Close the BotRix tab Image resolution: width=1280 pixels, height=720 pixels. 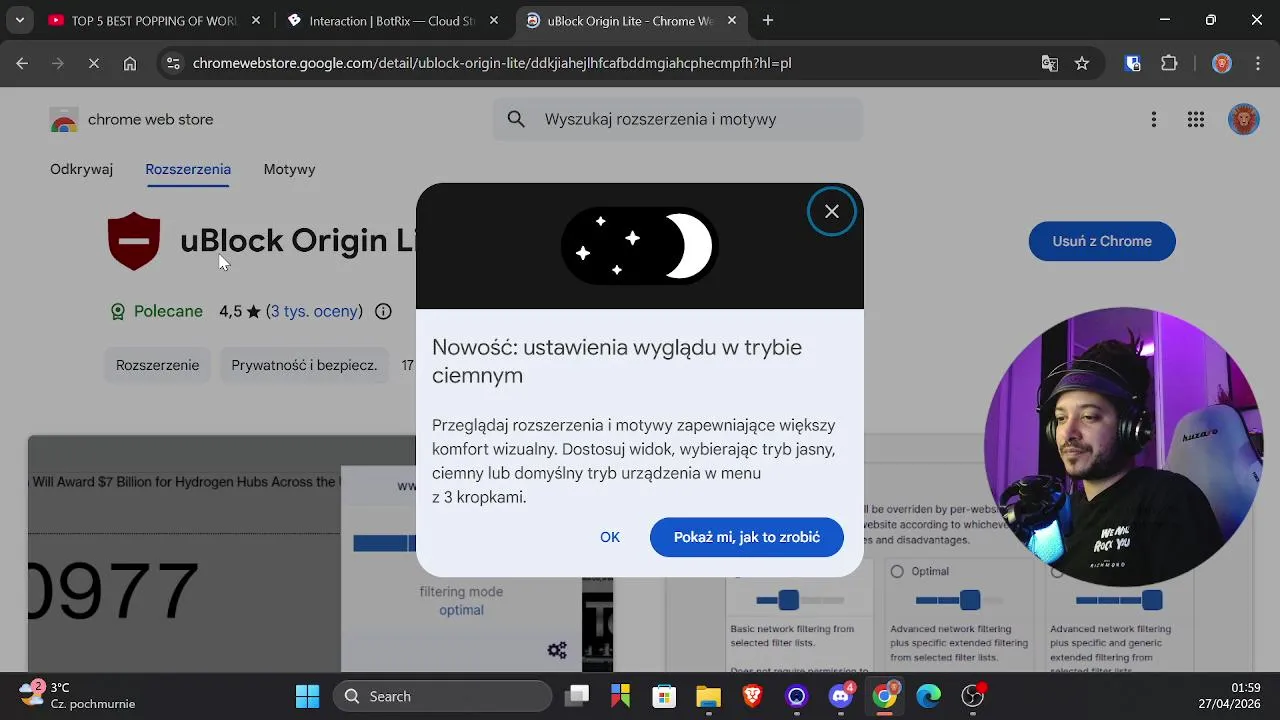(493, 20)
